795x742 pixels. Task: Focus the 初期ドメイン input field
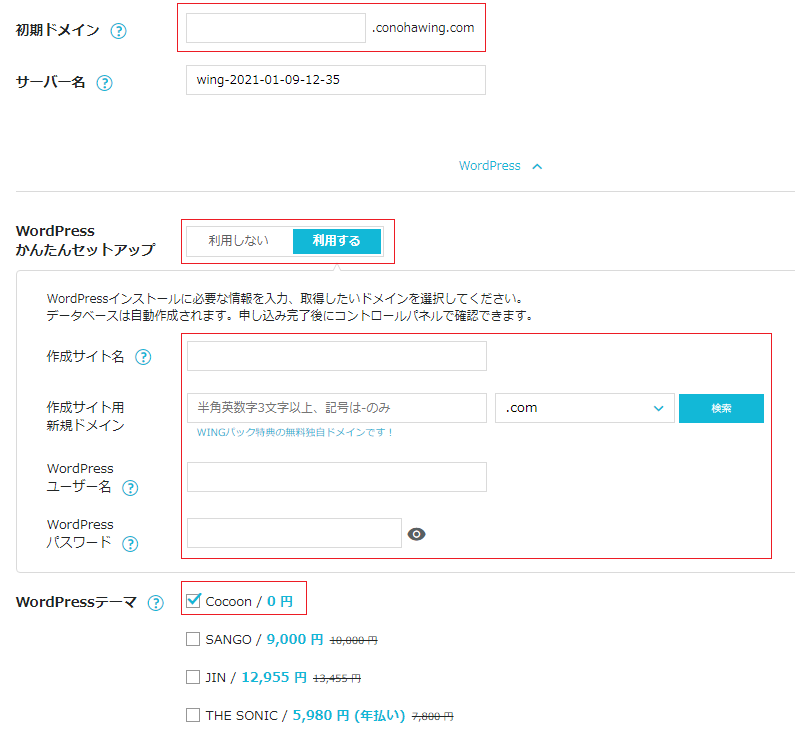coord(276,28)
